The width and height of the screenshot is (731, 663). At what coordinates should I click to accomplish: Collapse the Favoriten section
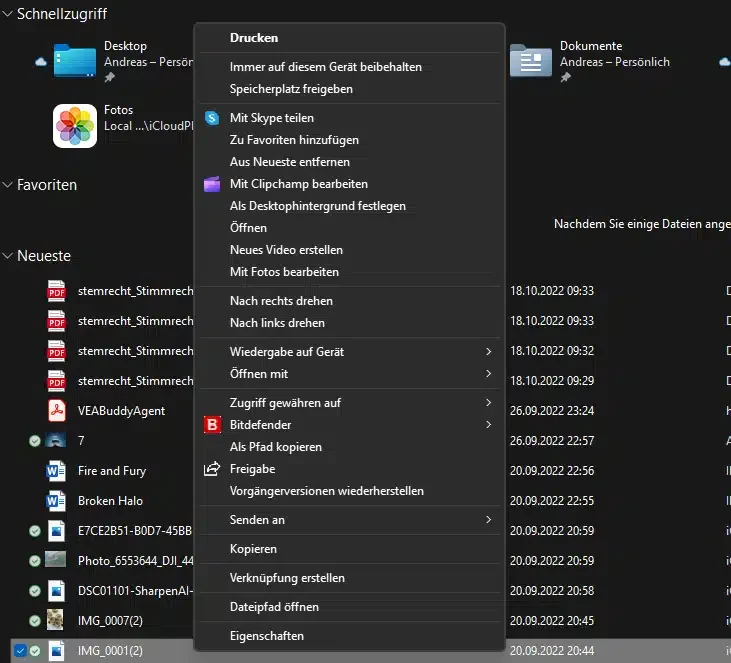point(8,185)
